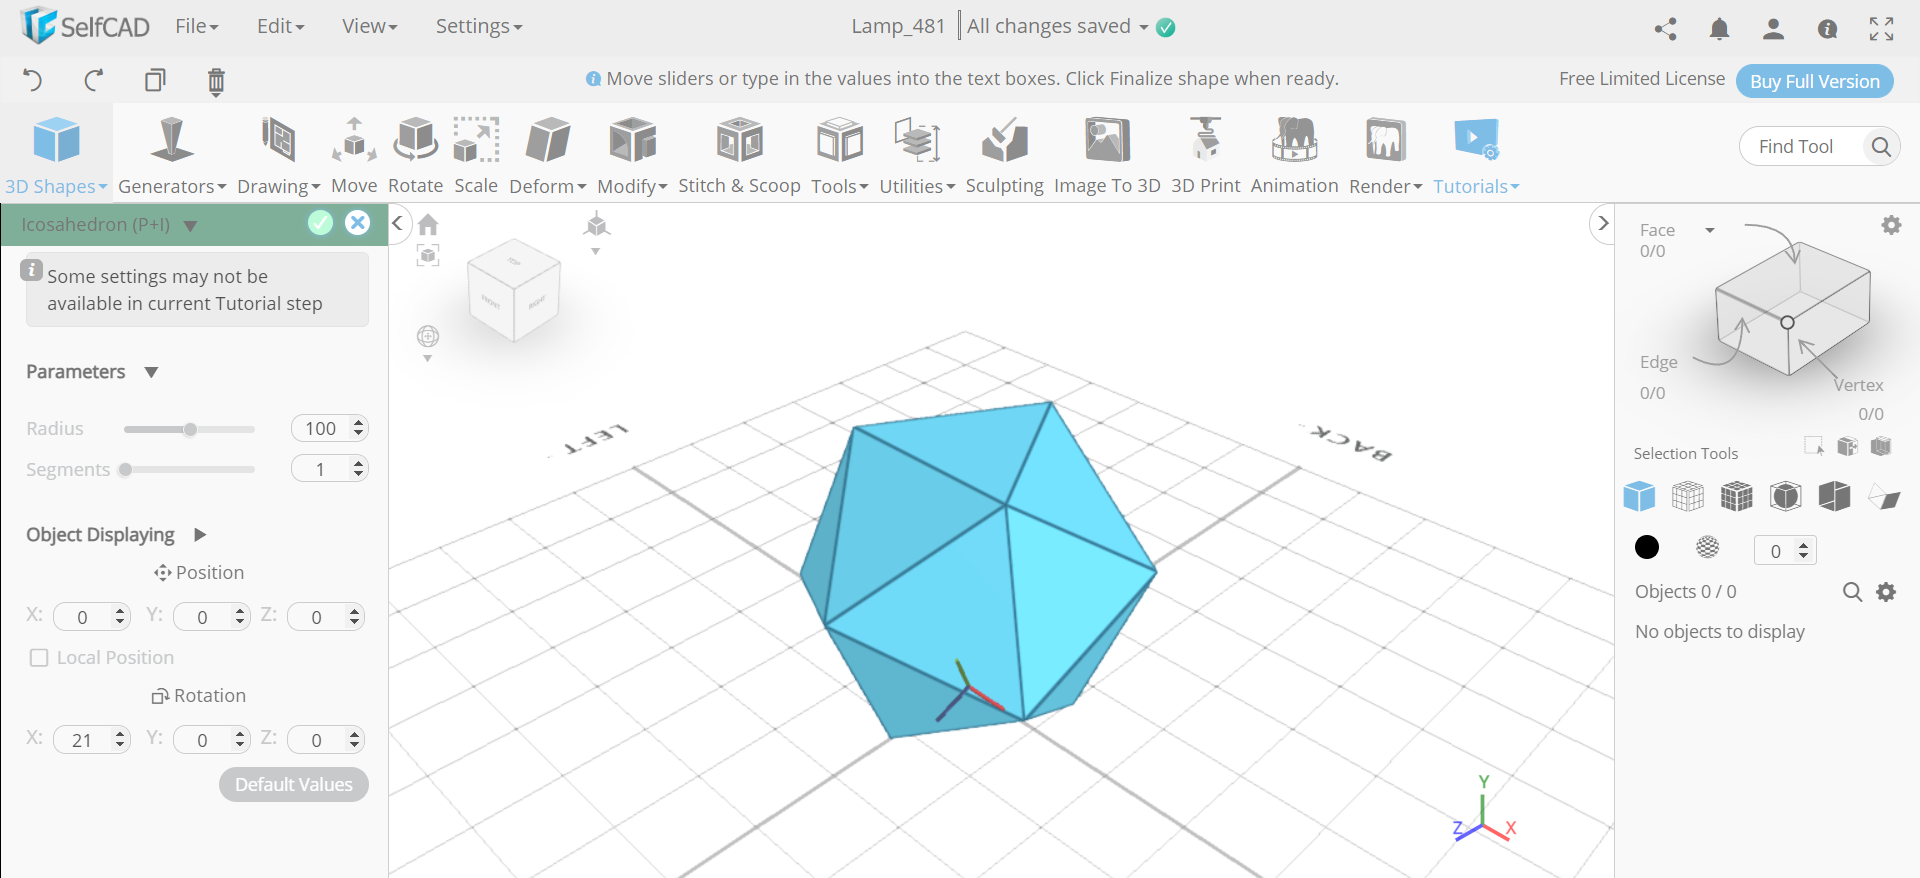Click the info icon in header
The image size is (1920, 878).
coord(1827,29)
